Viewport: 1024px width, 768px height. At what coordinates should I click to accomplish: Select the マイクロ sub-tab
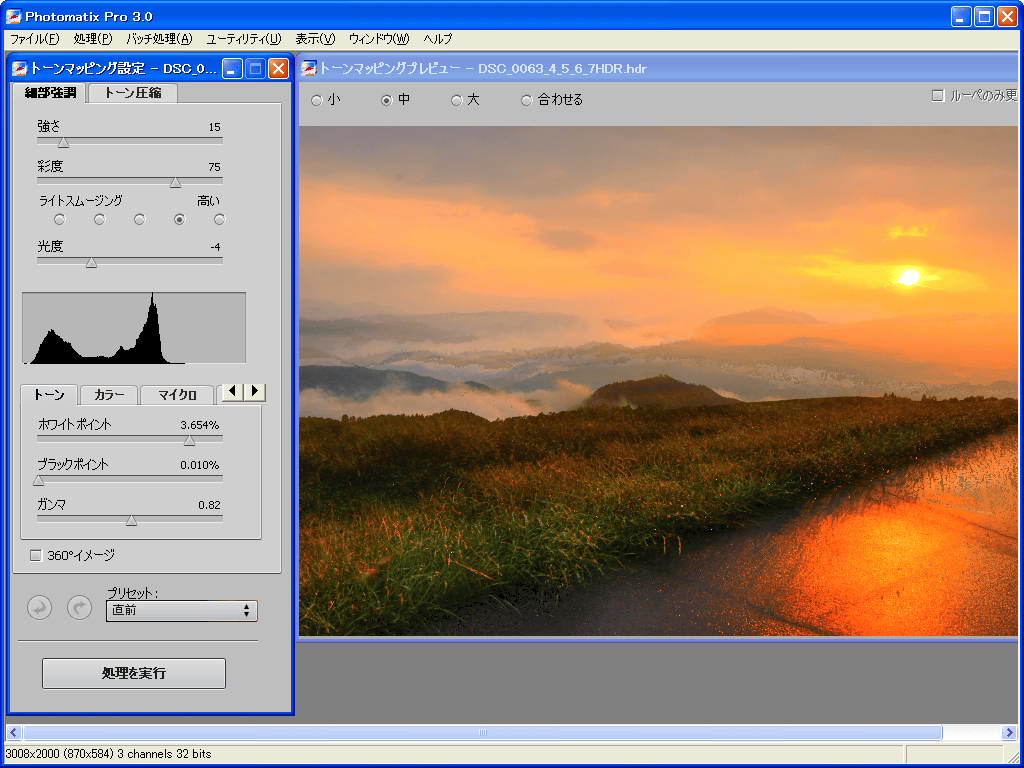pyautogui.click(x=178, y=395)
